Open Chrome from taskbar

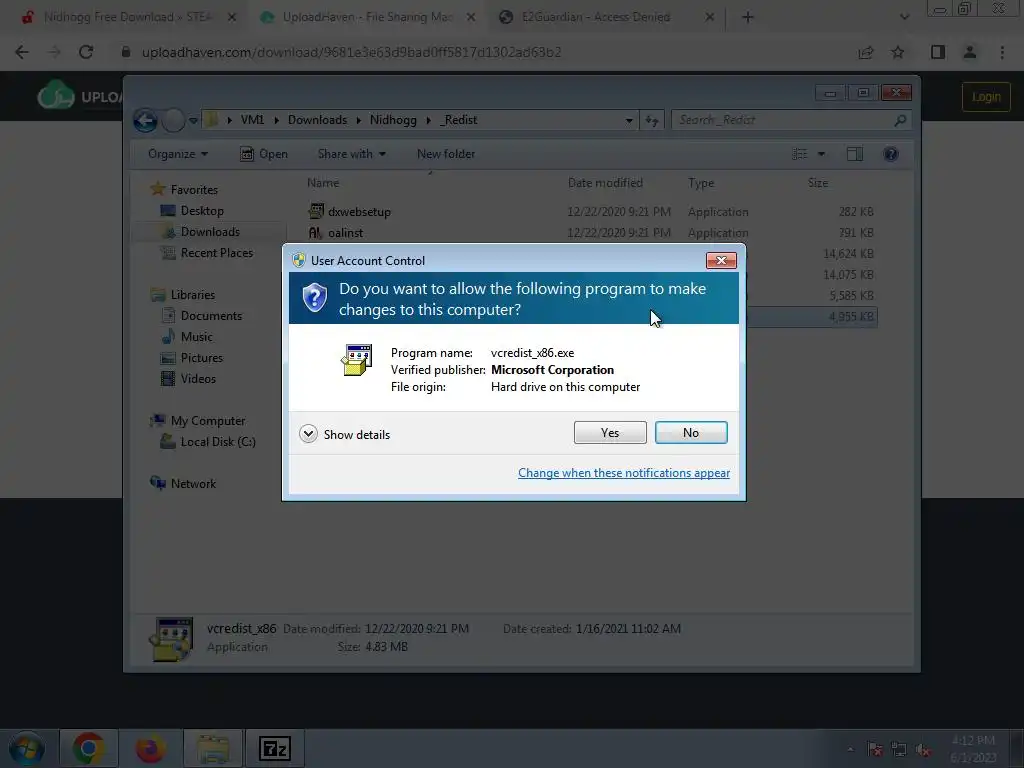(x=88, y=748)
